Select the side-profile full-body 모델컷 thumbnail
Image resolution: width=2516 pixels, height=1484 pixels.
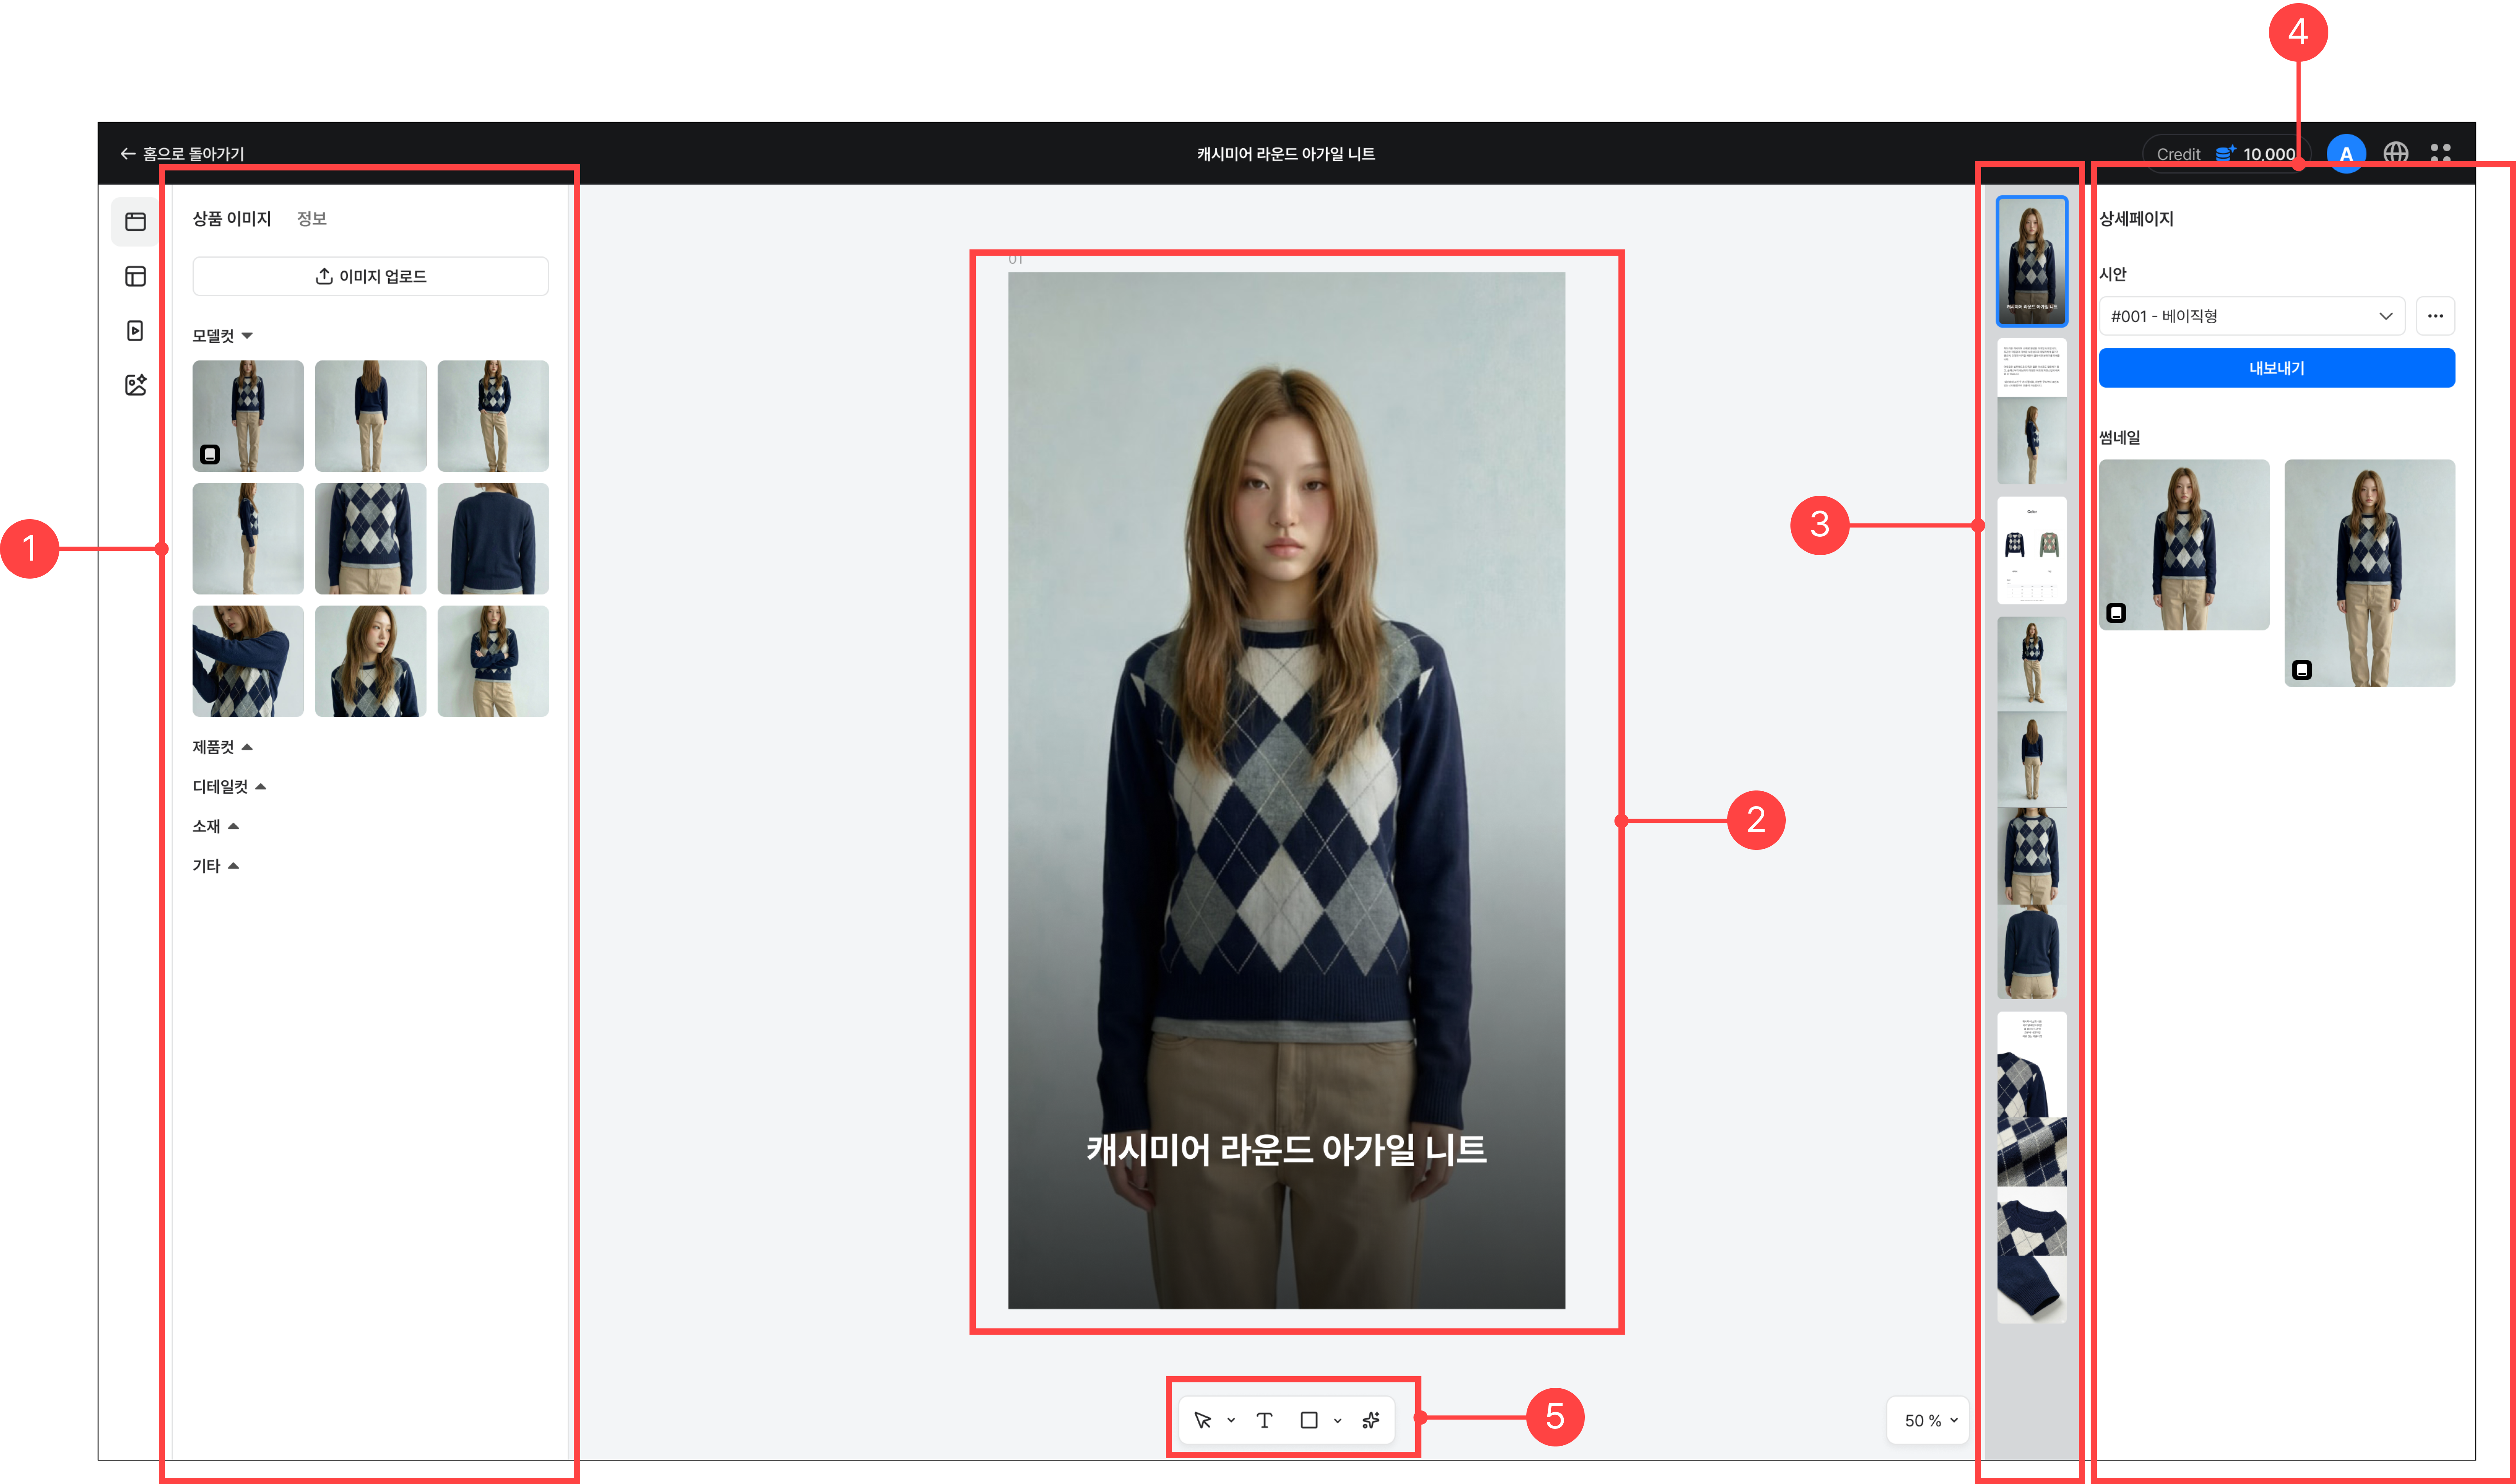[248, 539]
